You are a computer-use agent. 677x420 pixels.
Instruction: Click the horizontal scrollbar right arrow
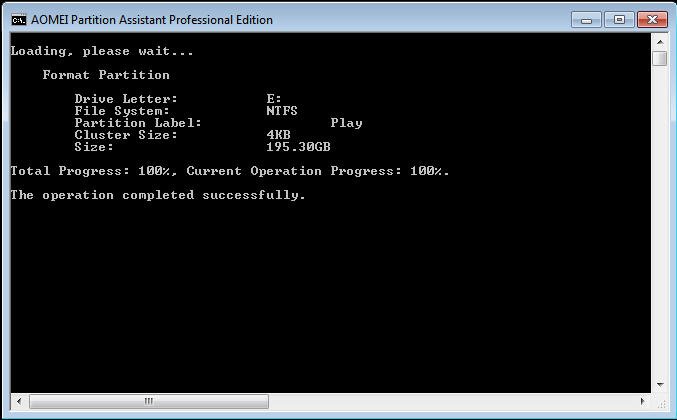click(642, 401)
